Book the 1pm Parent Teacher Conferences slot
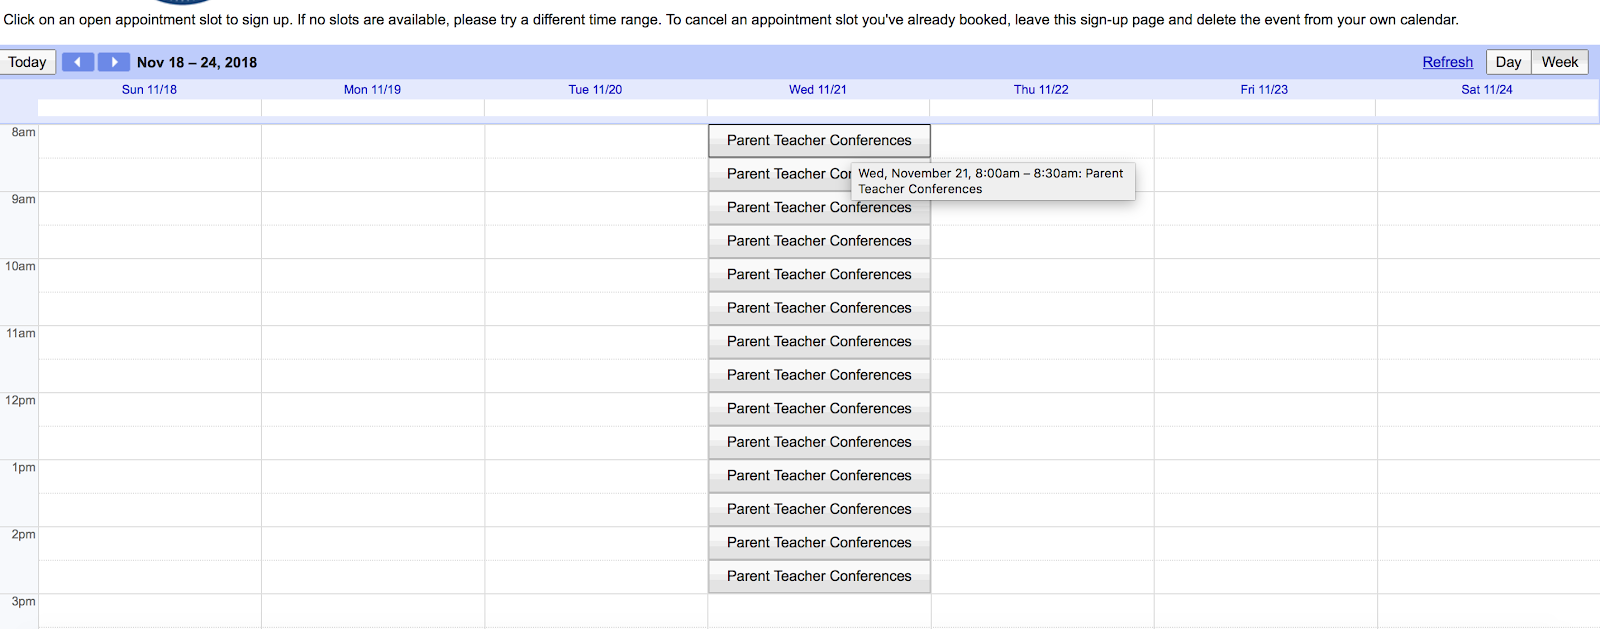Viewport: 1600px width, 629px height. (819, 476)
